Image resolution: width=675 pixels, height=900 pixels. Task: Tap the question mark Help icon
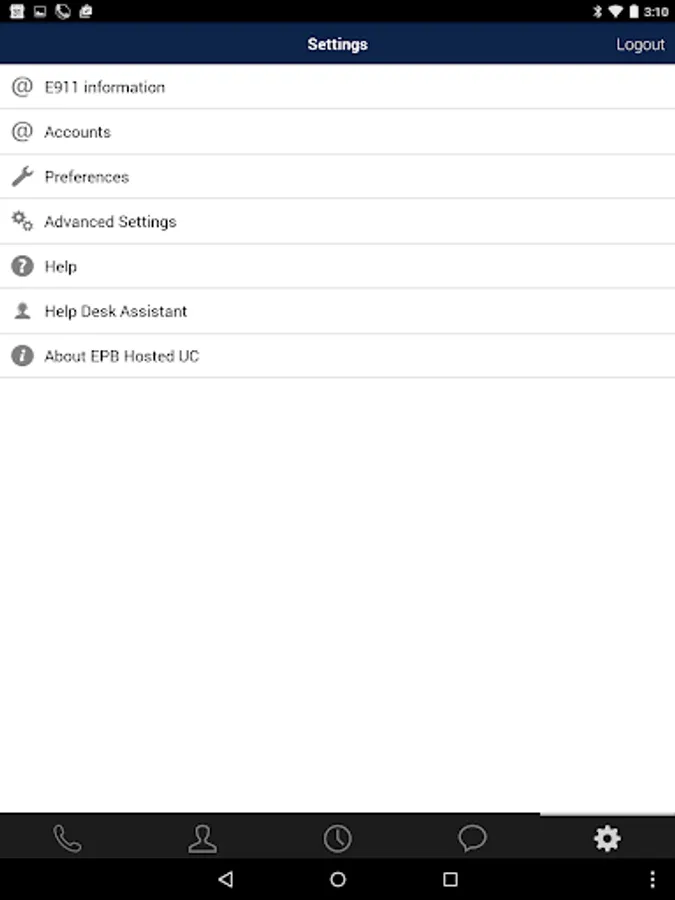point(22,267)
